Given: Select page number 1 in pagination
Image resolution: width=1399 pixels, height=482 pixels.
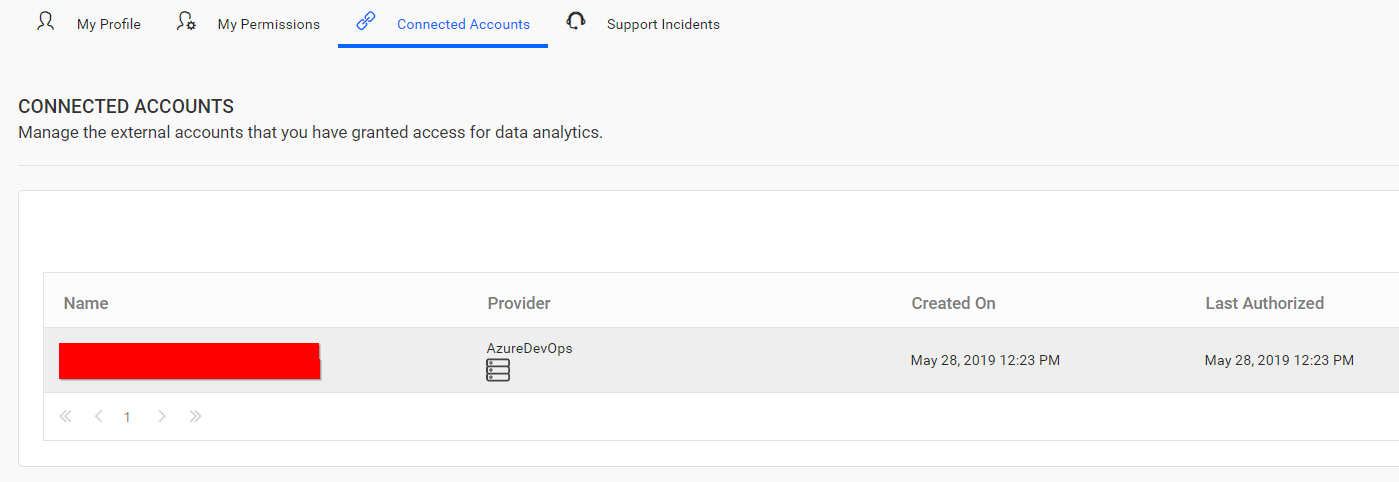Looking at the screenshot, I should pyautogui.click(x=127, y=417).
